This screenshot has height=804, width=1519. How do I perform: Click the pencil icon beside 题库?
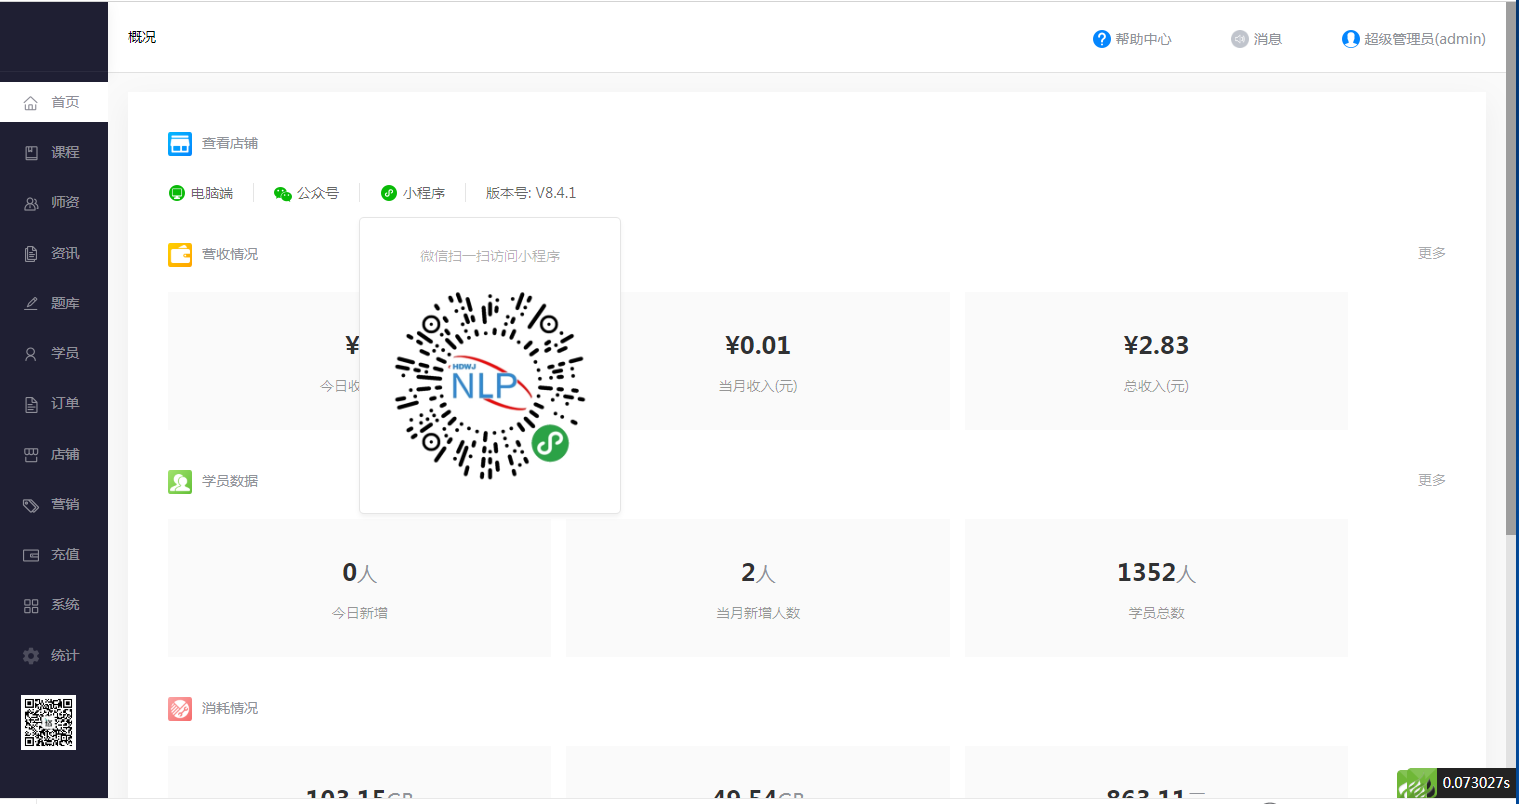31,304
